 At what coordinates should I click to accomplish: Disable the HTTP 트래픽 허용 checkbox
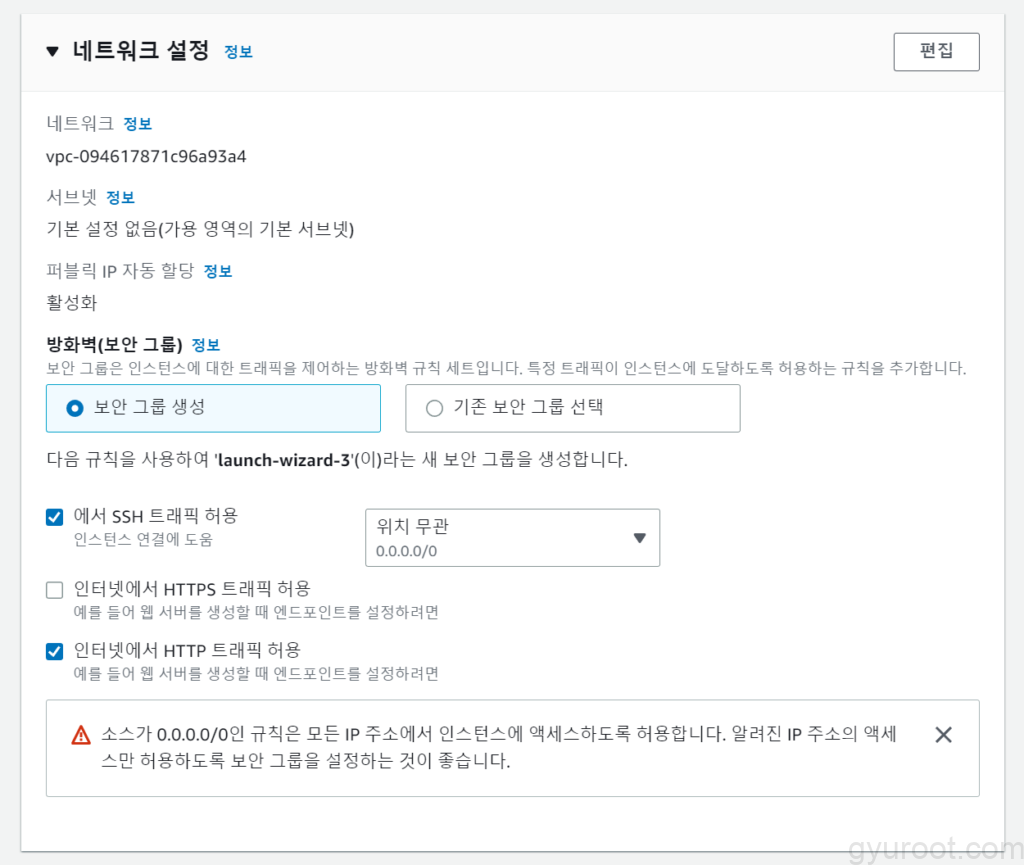(x=55, y=652)
